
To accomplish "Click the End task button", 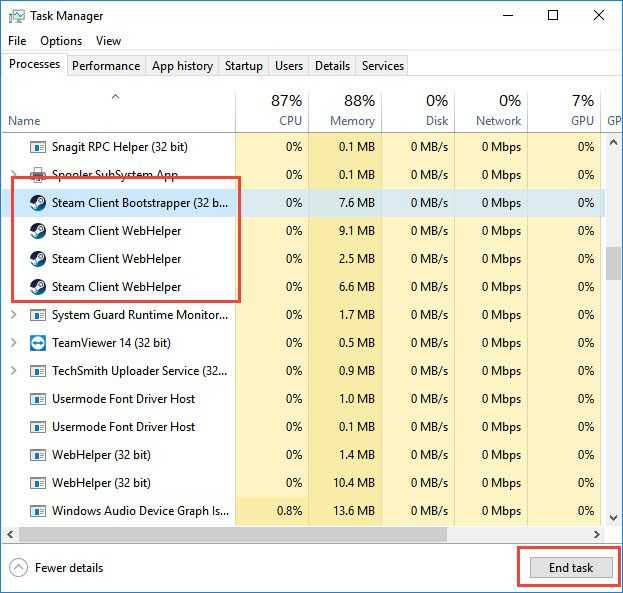I will [571, 568].
